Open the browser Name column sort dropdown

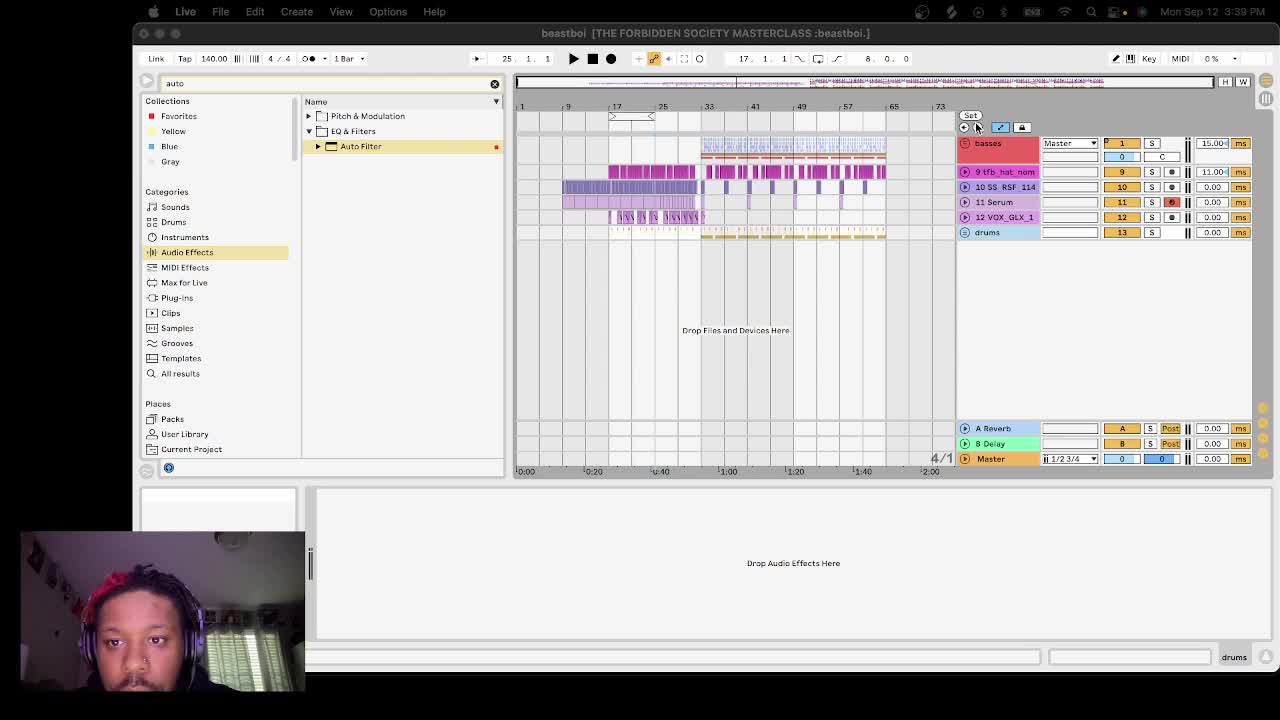click(496, 102)
